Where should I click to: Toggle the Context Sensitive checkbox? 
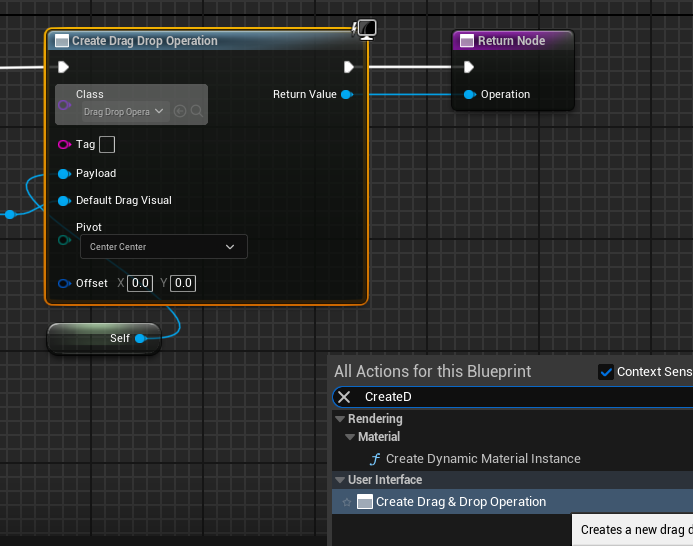click(x=605, y=372)
